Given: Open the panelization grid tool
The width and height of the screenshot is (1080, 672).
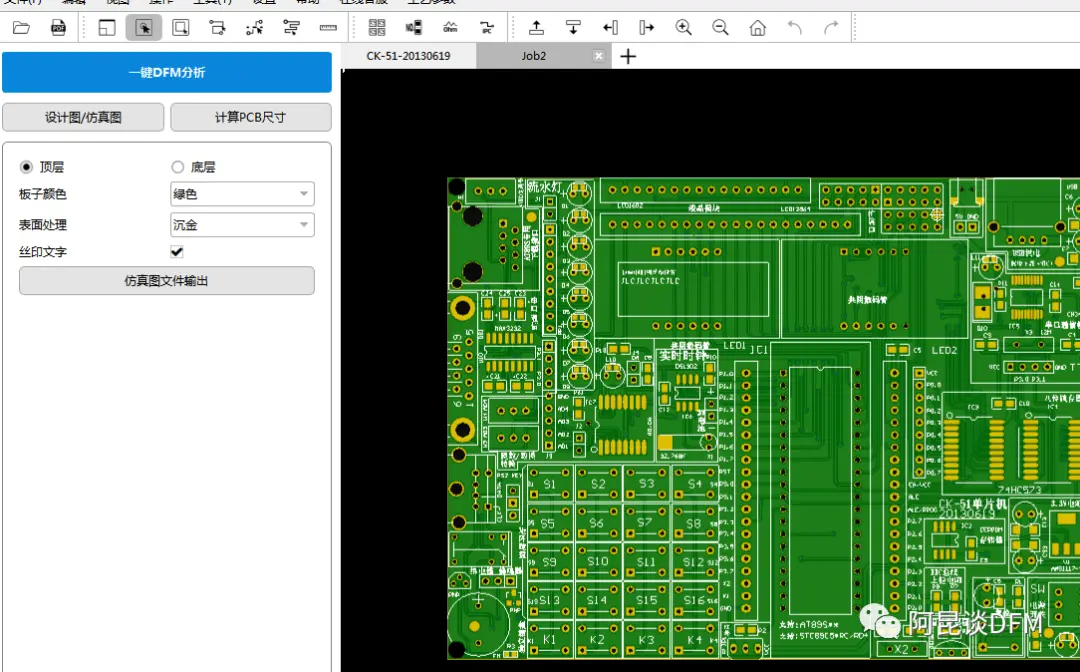Looking at the screenshot, I should pos(377,28).
